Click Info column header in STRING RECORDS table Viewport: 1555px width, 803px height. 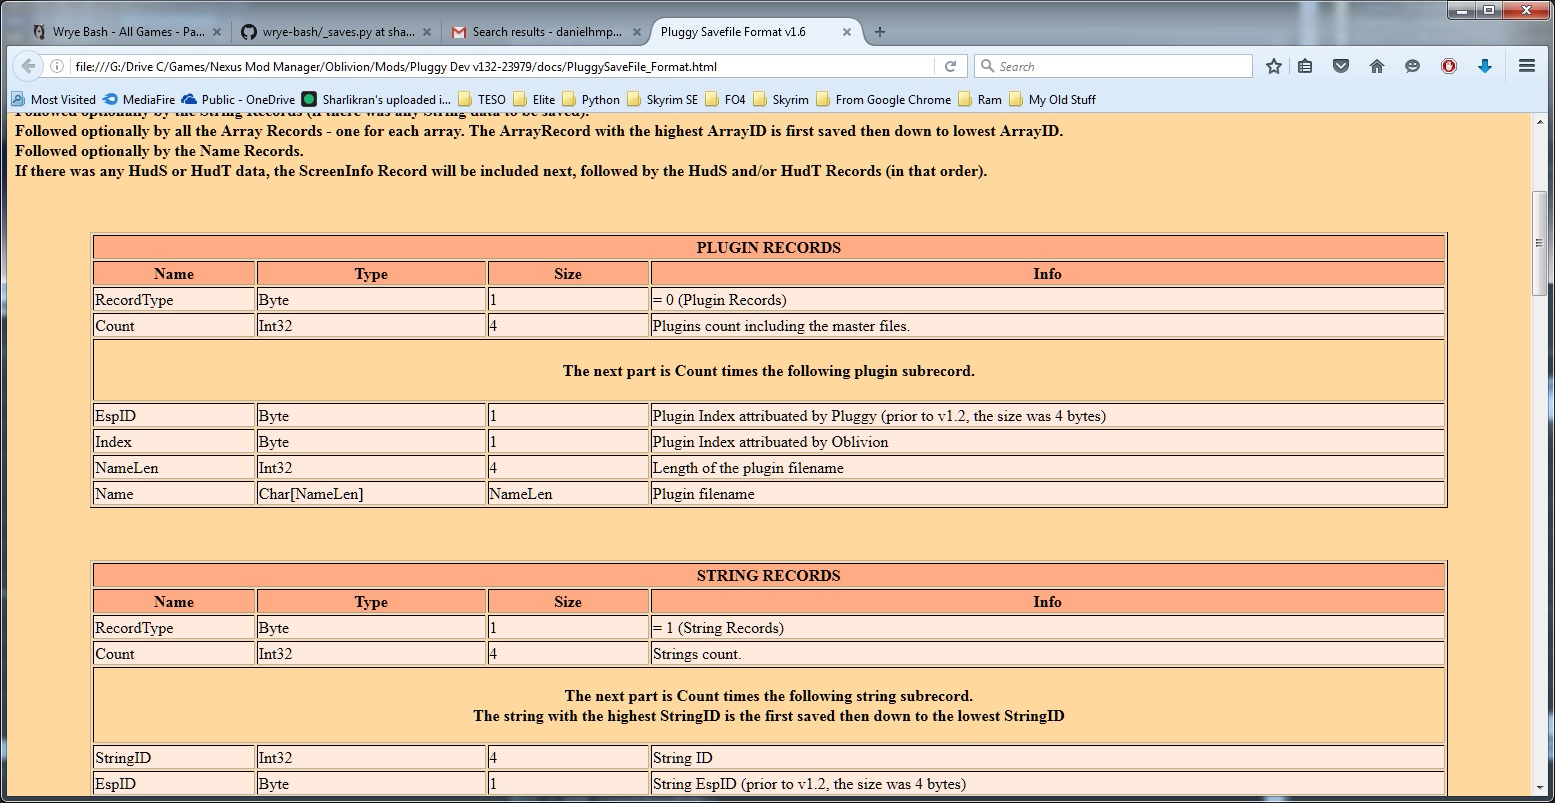tap(1047, 602)
